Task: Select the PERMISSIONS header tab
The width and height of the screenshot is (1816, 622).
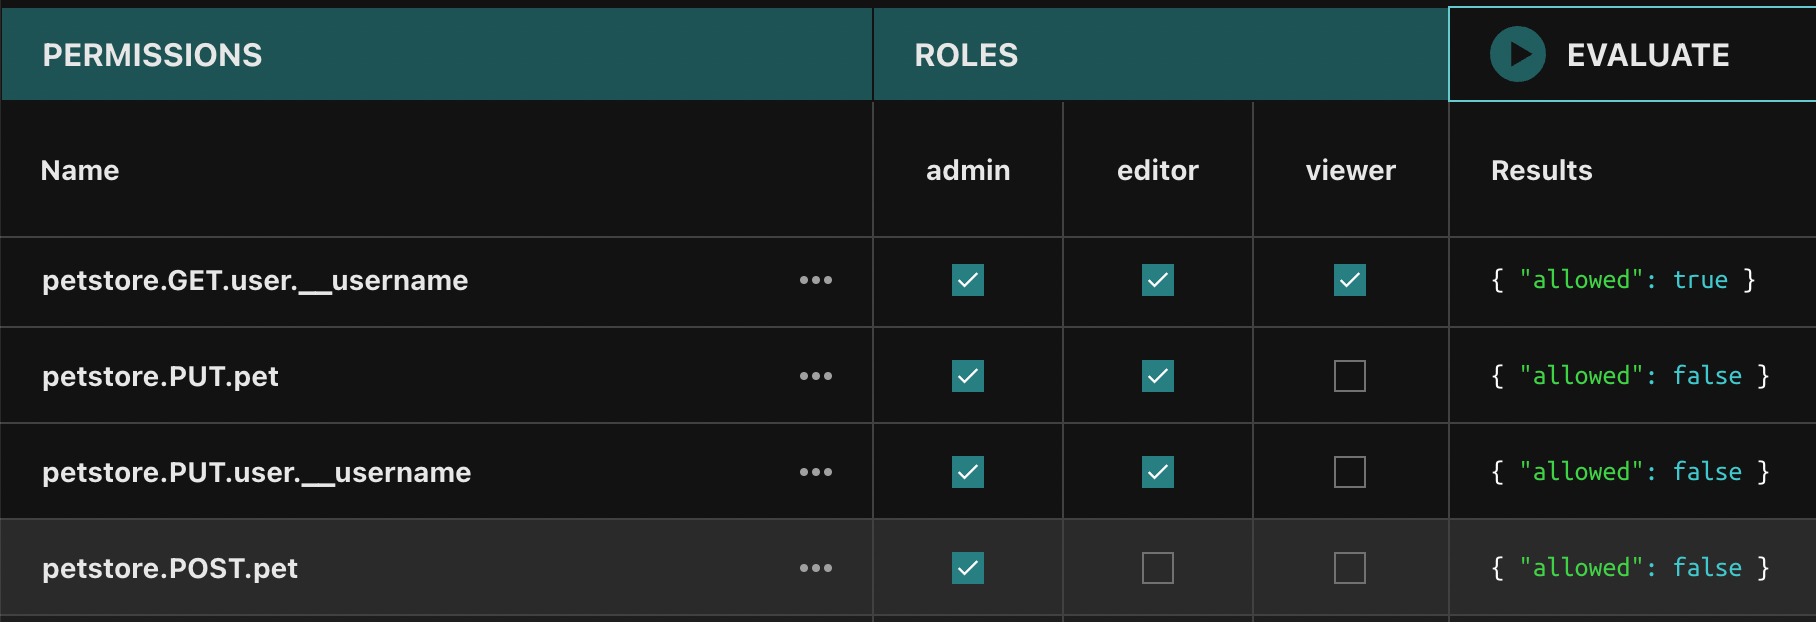Action: [152, 55]
